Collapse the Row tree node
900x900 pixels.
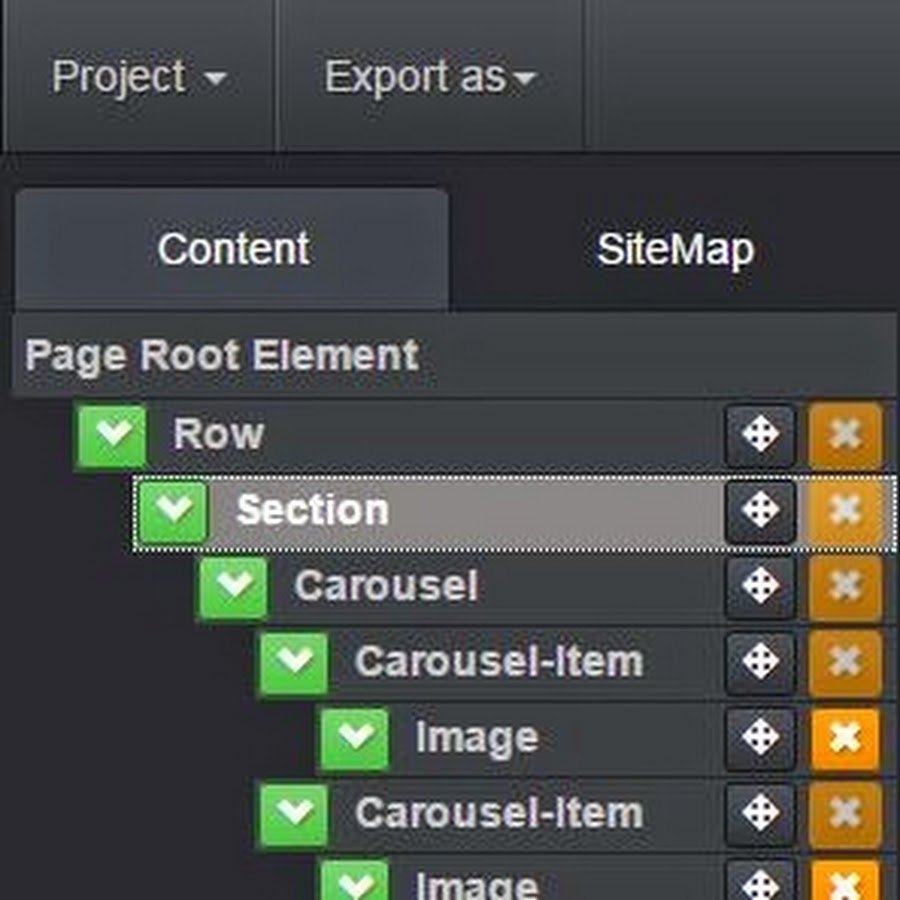(111, 436)
